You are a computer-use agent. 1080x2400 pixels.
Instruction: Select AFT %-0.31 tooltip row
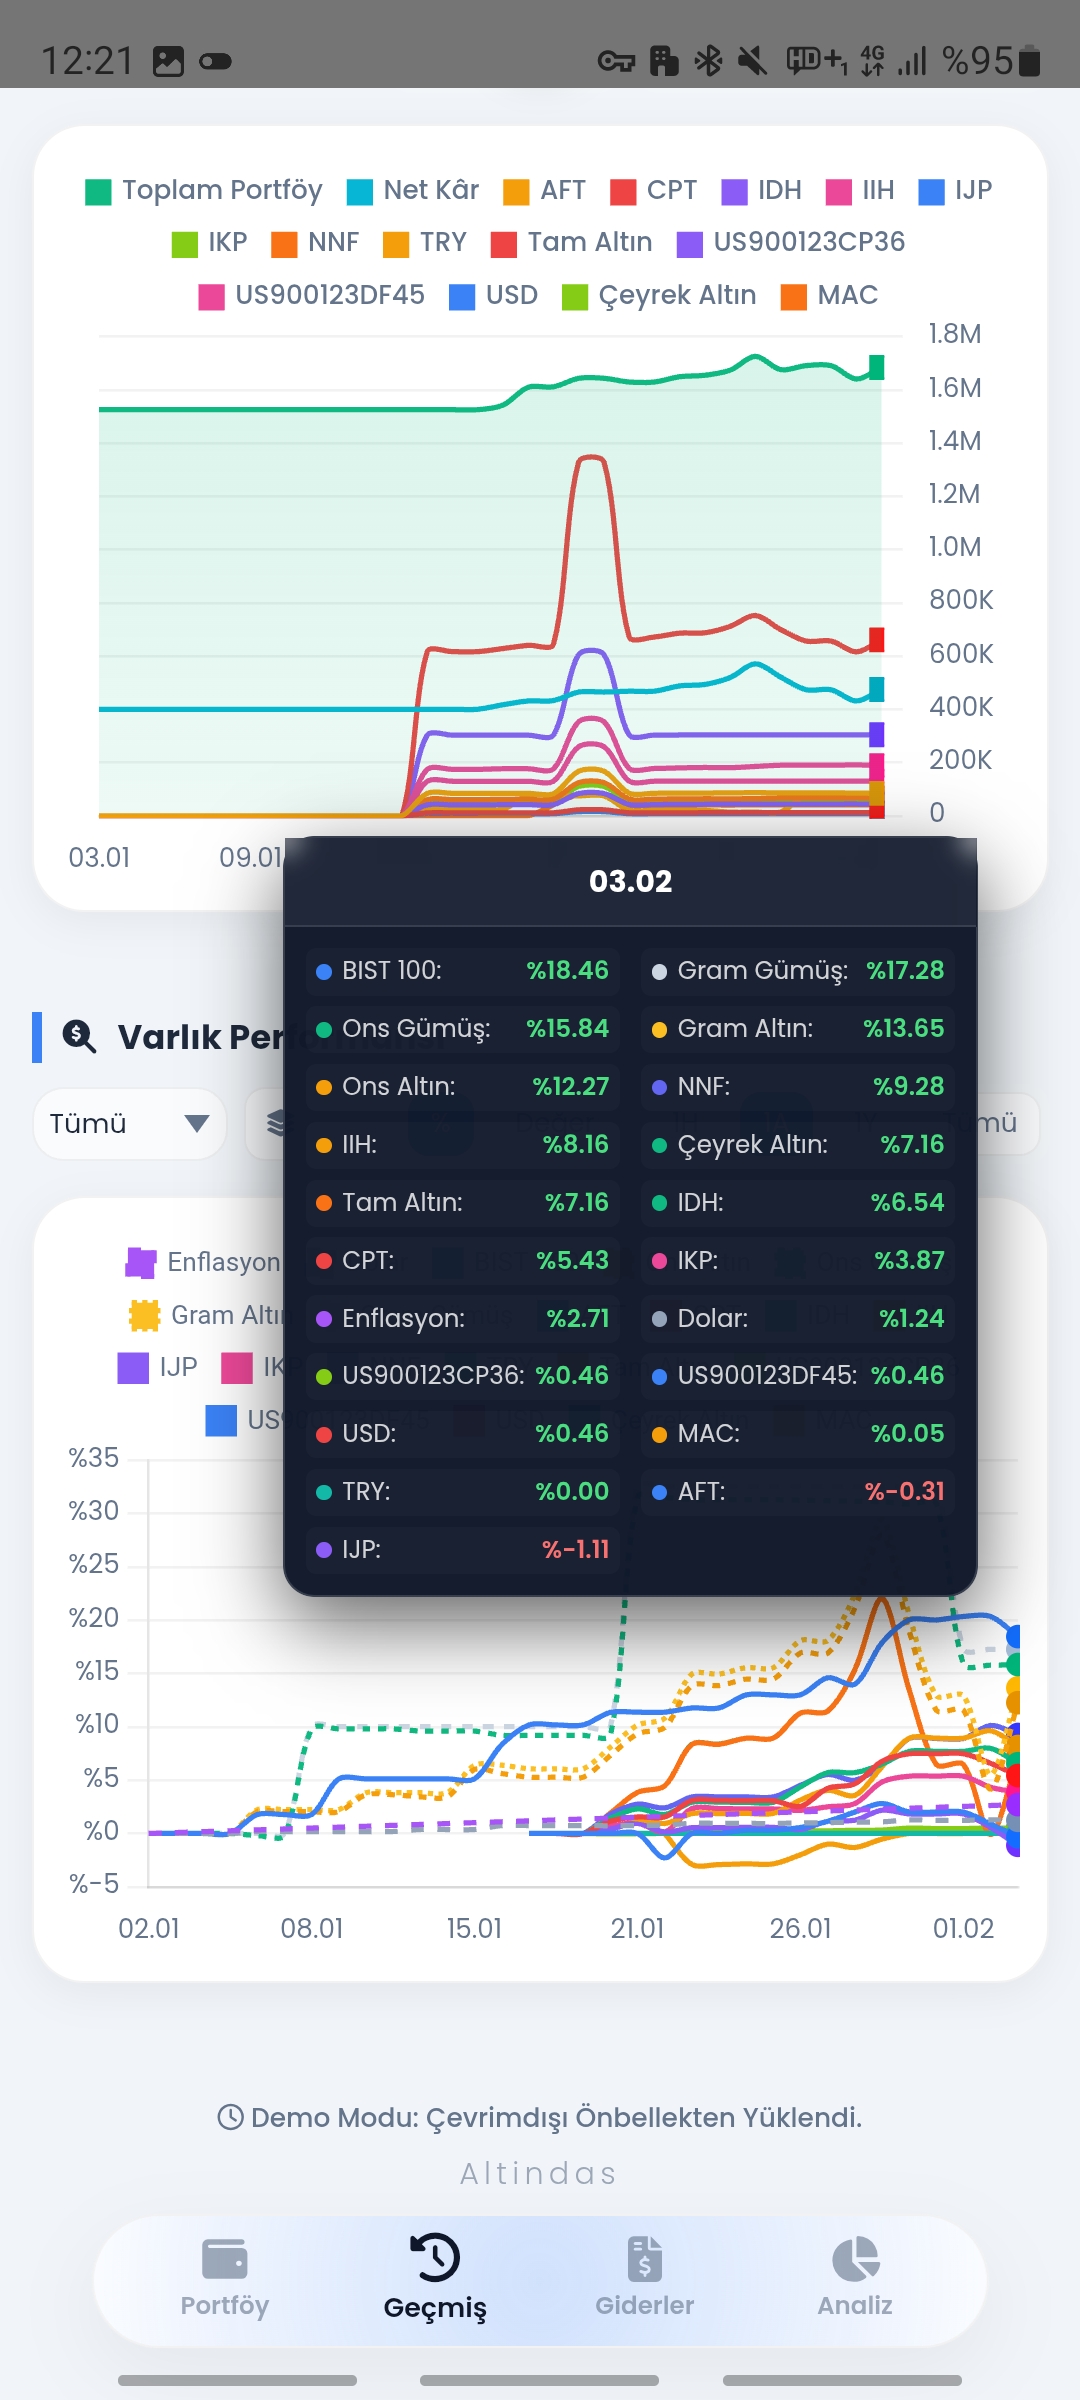(x=798, y=1491)
